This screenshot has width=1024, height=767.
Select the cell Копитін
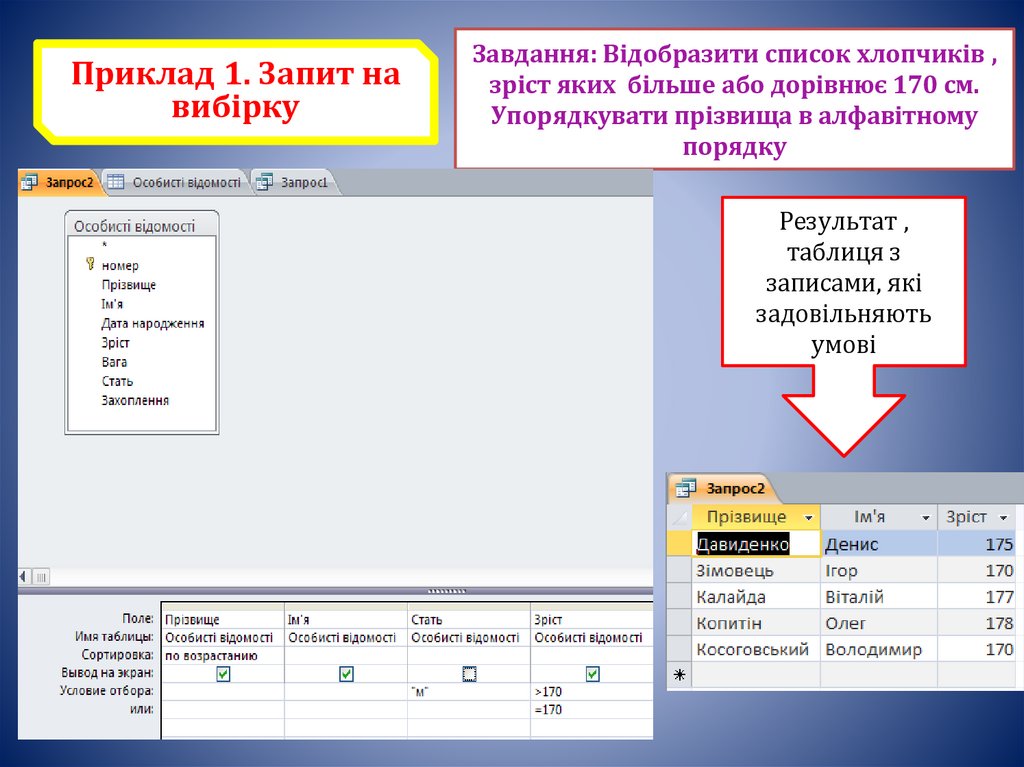coord(756,623)
